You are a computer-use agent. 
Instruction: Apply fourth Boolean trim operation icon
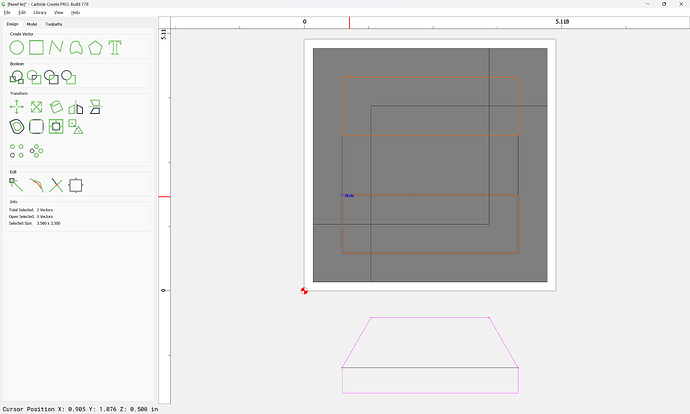(69, 77)
